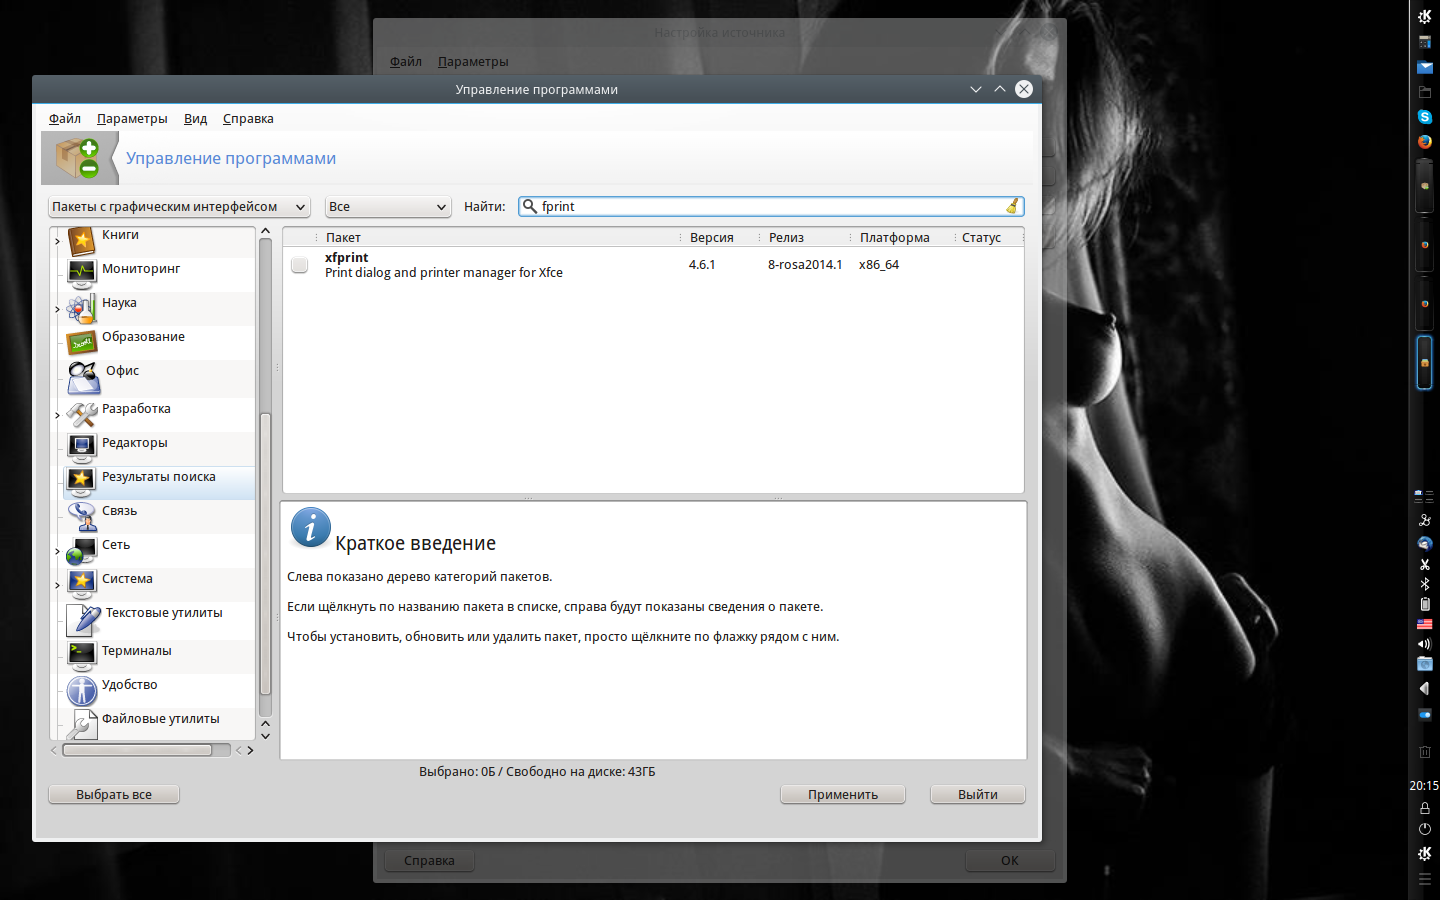Viewport: 1440px width, 900px height.
Task: Focus the Найти search input field
Action: click(x=771, y=207)
